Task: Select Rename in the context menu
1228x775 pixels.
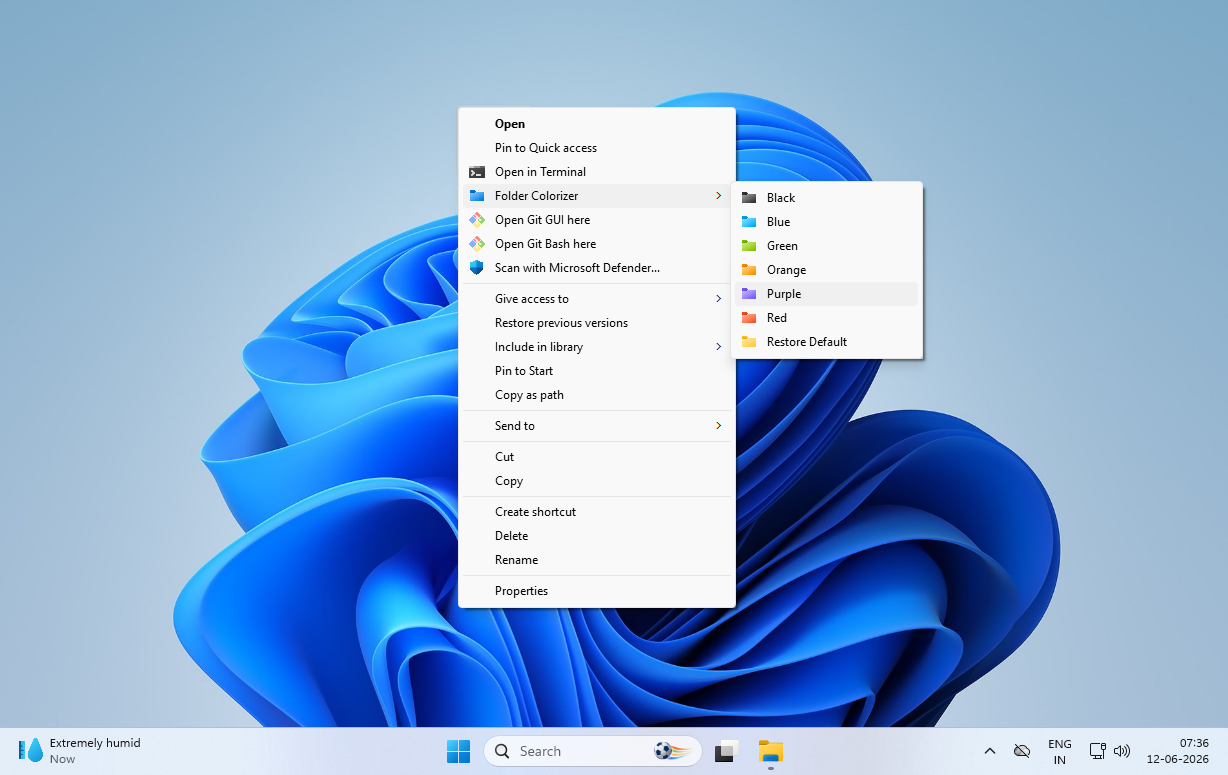Action: click(597, 560)
